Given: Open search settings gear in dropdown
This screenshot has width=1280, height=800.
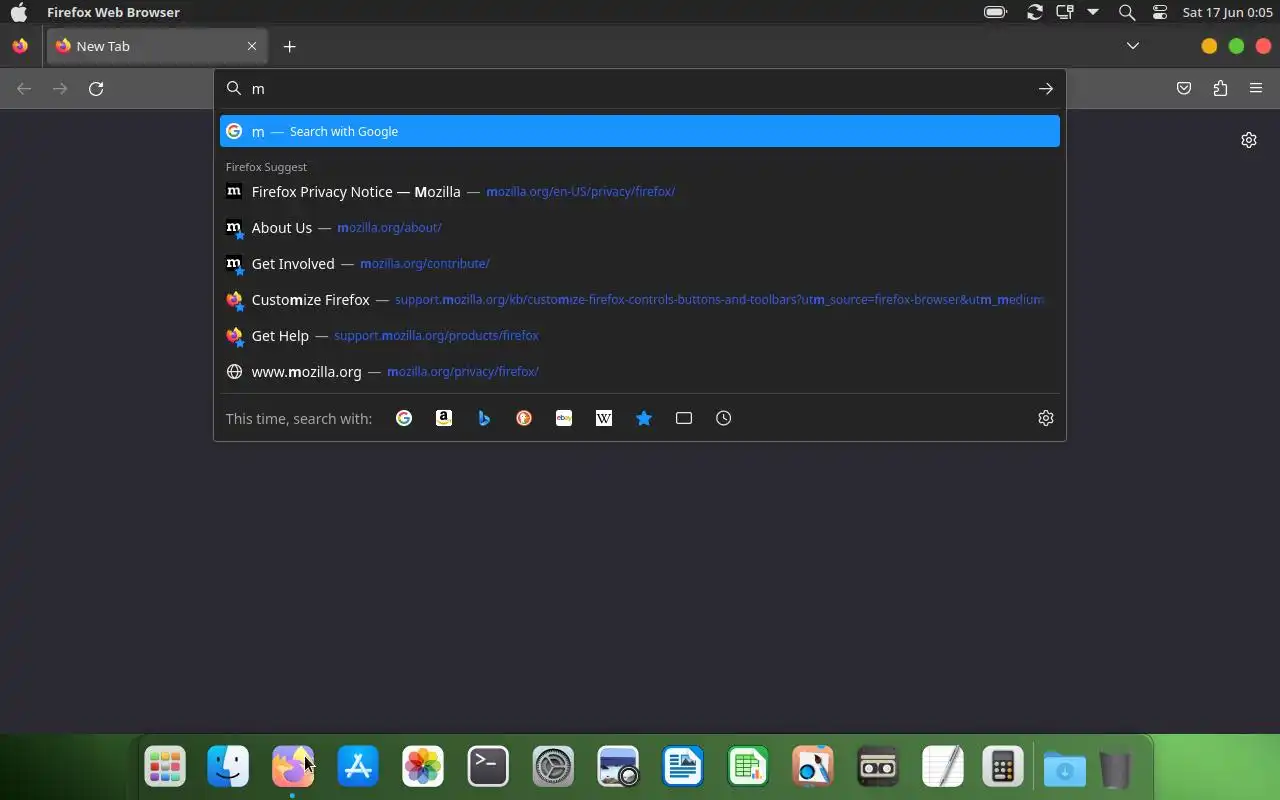Looking at the screenshot, I should coord(1046,418).
